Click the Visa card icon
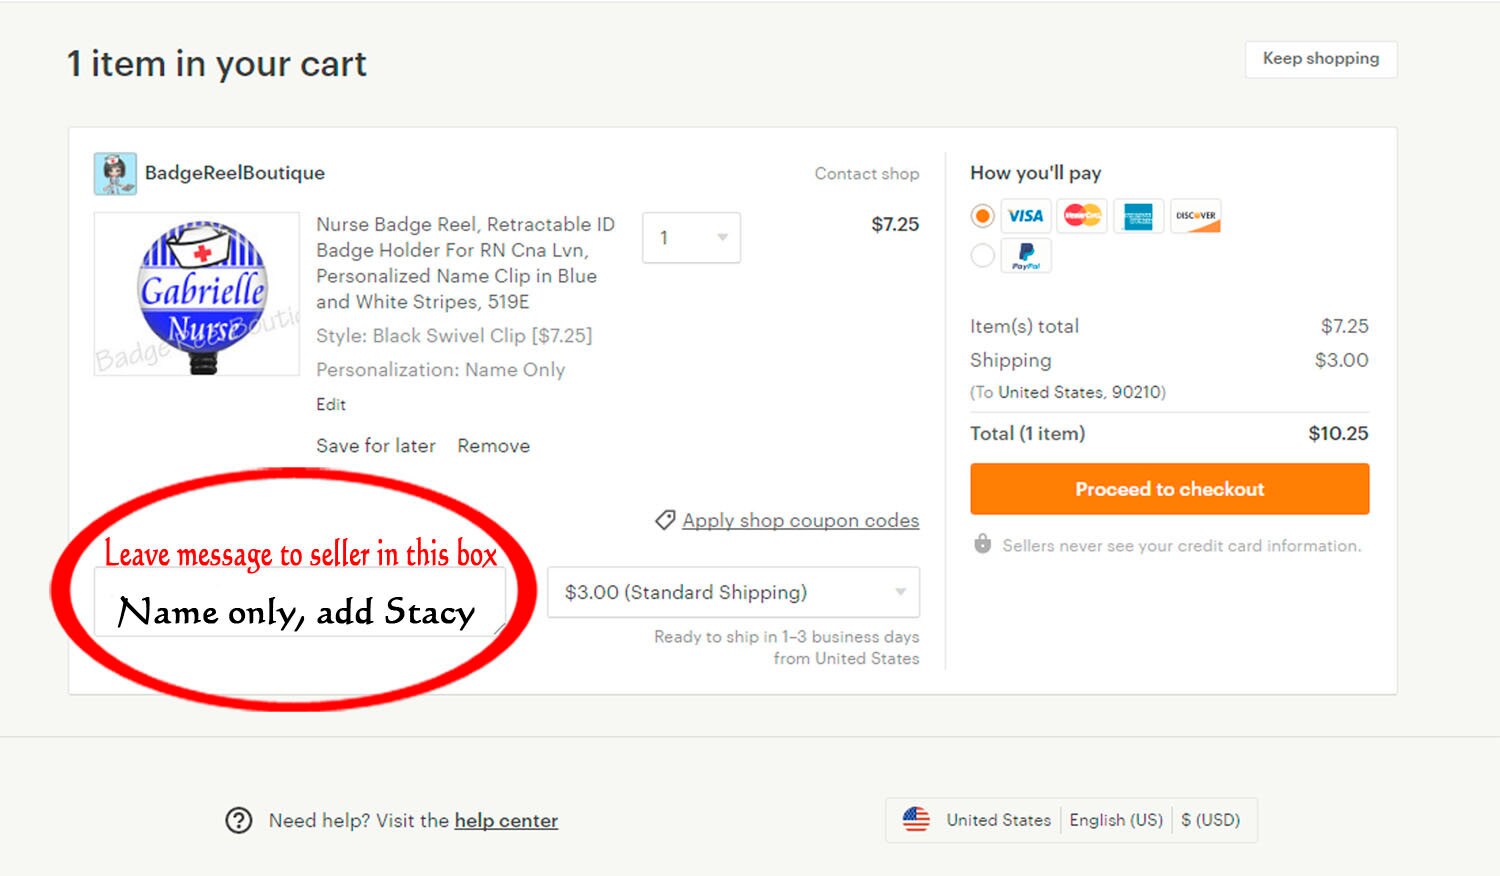The width and height of the screenshot is (1500, 876). point(1025,216)
